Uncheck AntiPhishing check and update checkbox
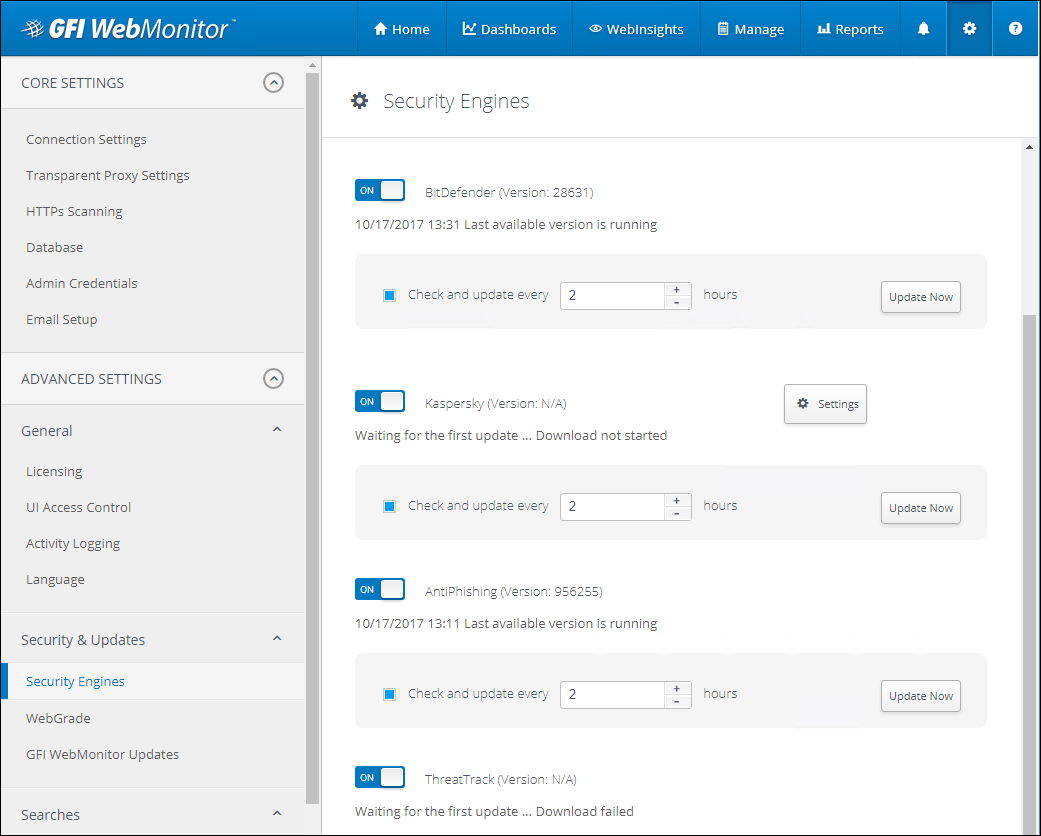 [390, 695]
